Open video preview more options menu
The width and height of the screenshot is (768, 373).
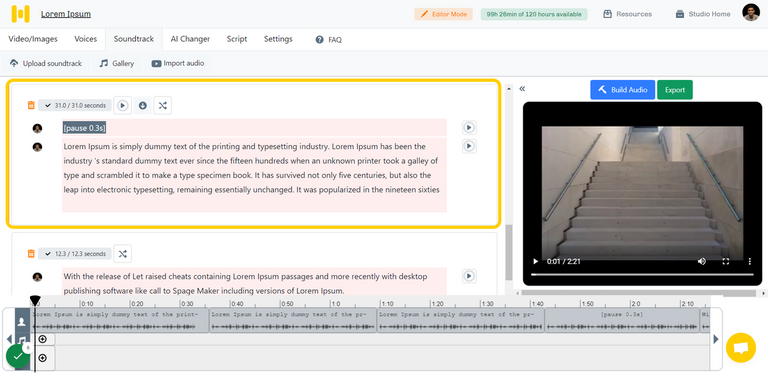pos(750,261)
